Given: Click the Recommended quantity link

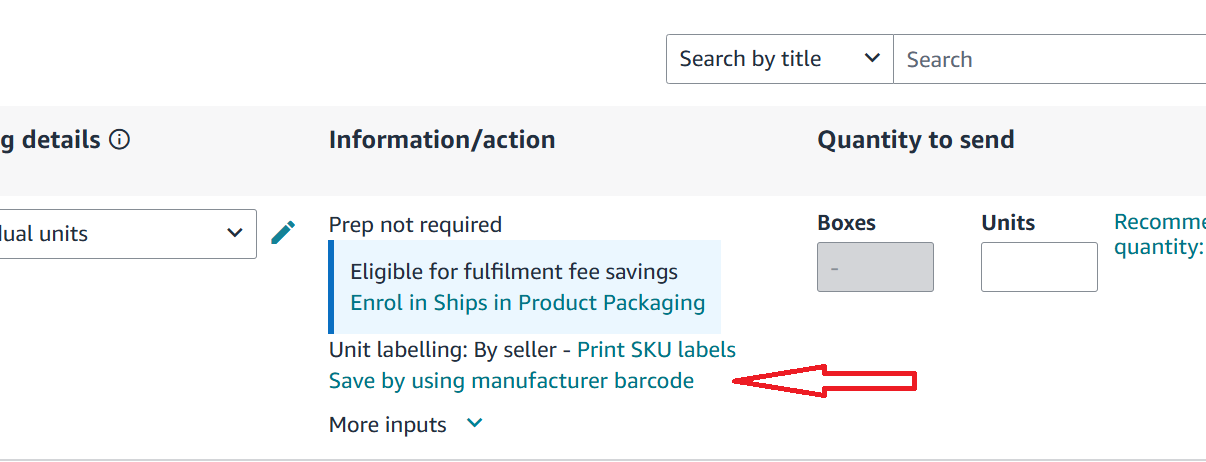Looking at the screenshot, I should coord(1160,234).
